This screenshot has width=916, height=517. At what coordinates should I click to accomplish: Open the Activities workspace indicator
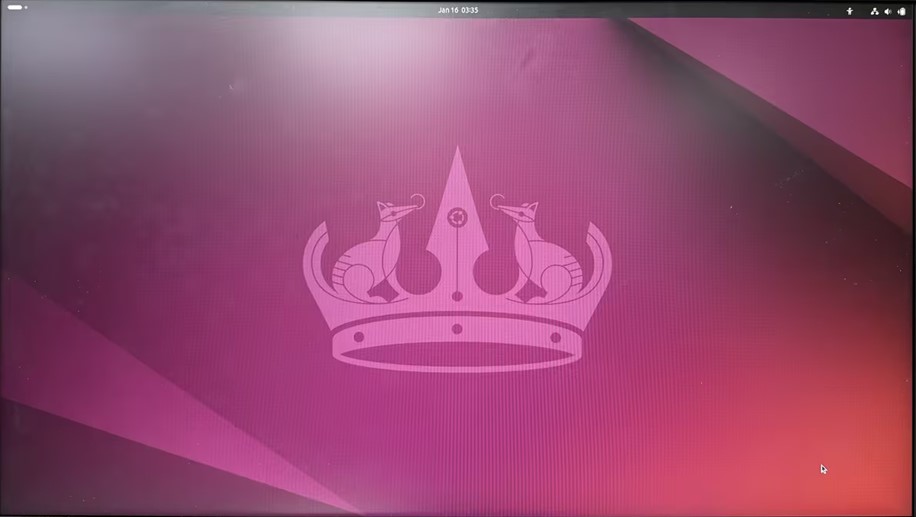coord(18,8)
